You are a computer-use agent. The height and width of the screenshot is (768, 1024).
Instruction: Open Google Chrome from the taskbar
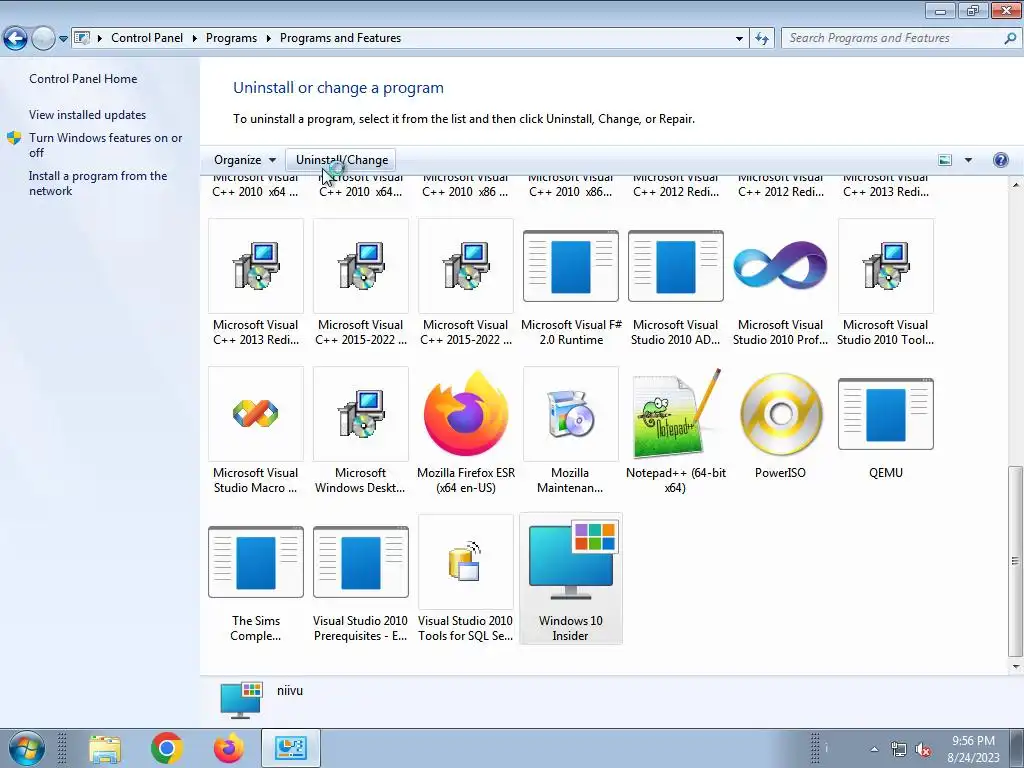(x=167, y=748)
